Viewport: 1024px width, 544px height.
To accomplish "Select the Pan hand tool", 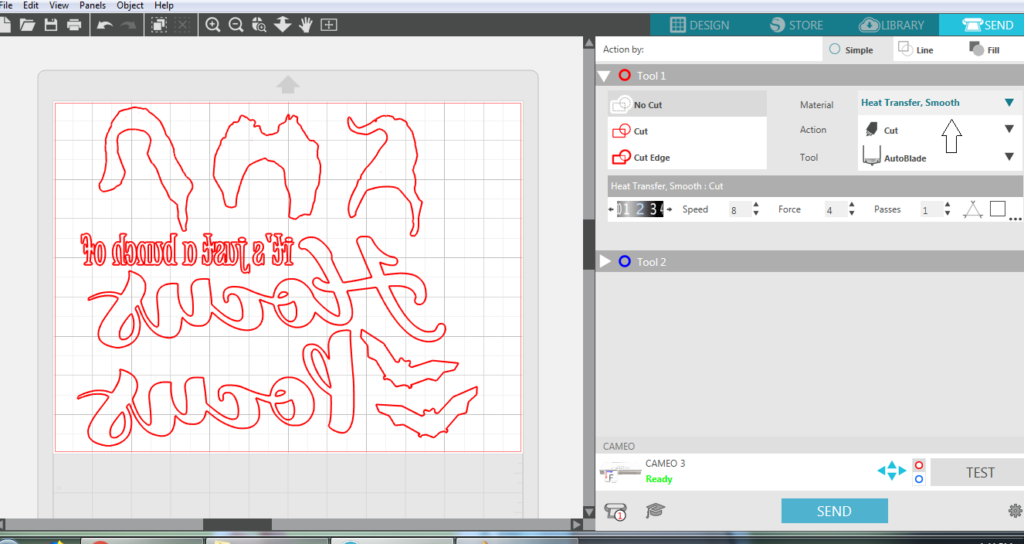I will click(308, 25).
